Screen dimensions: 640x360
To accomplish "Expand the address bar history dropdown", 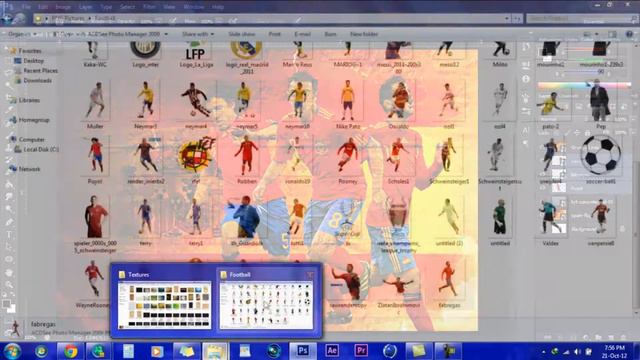I will pos(507,19).
